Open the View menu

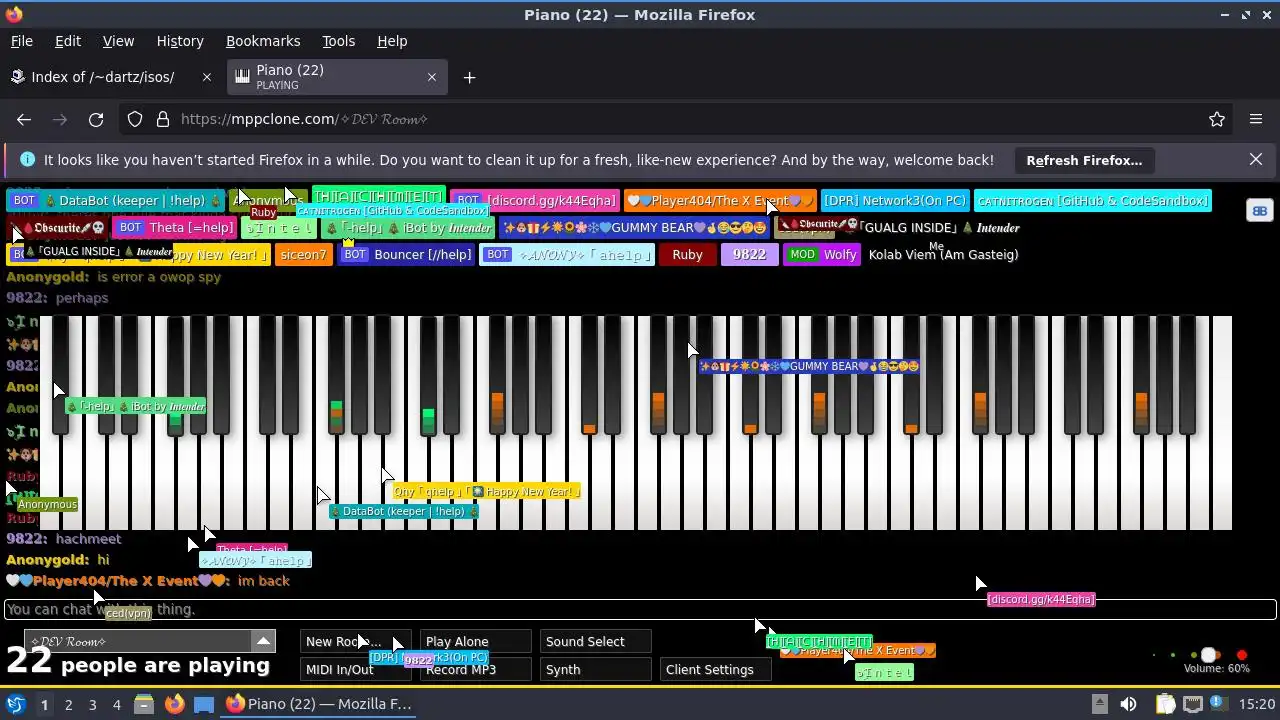(118, 41)
